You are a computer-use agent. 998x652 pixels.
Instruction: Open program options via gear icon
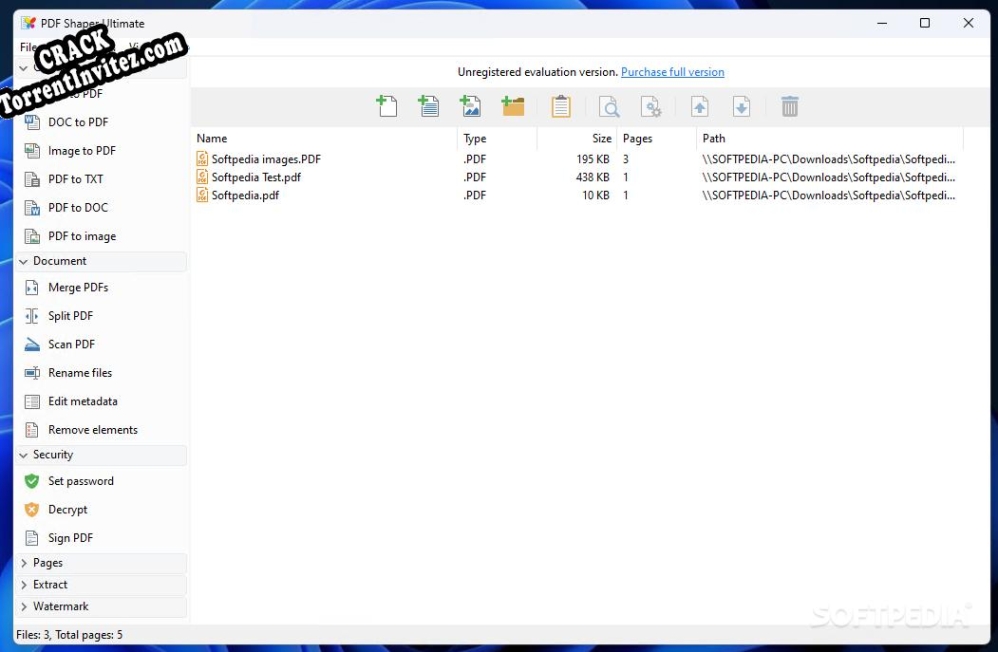point(651,106)
